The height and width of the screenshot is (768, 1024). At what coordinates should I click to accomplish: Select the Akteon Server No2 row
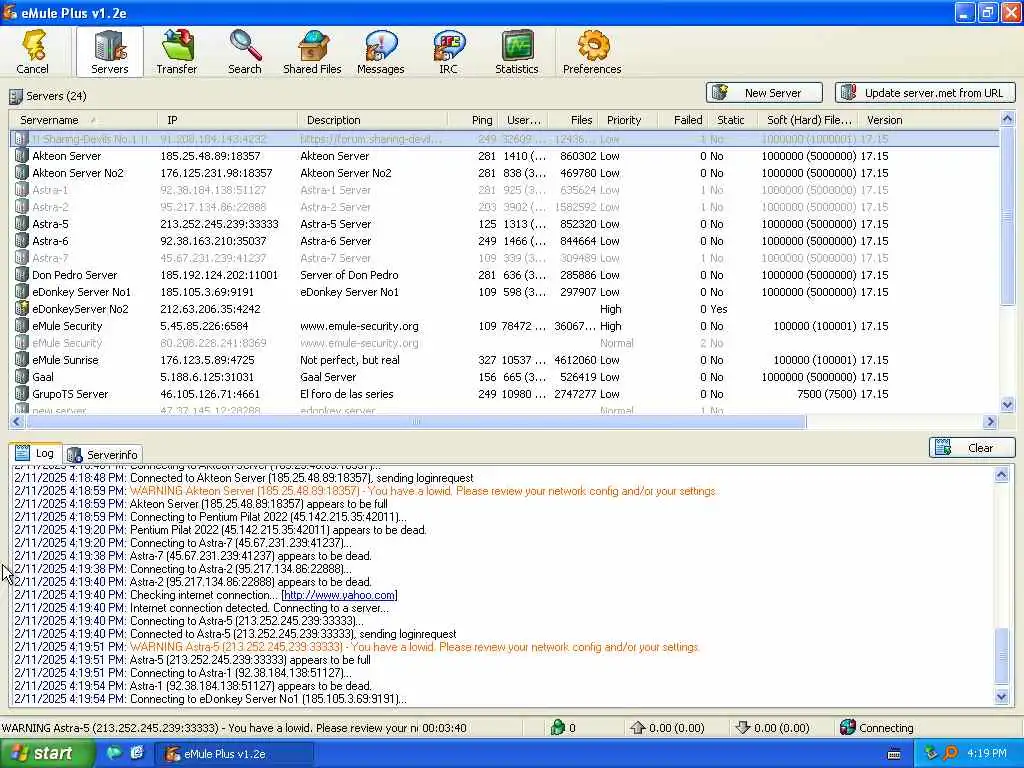[504, 173]
